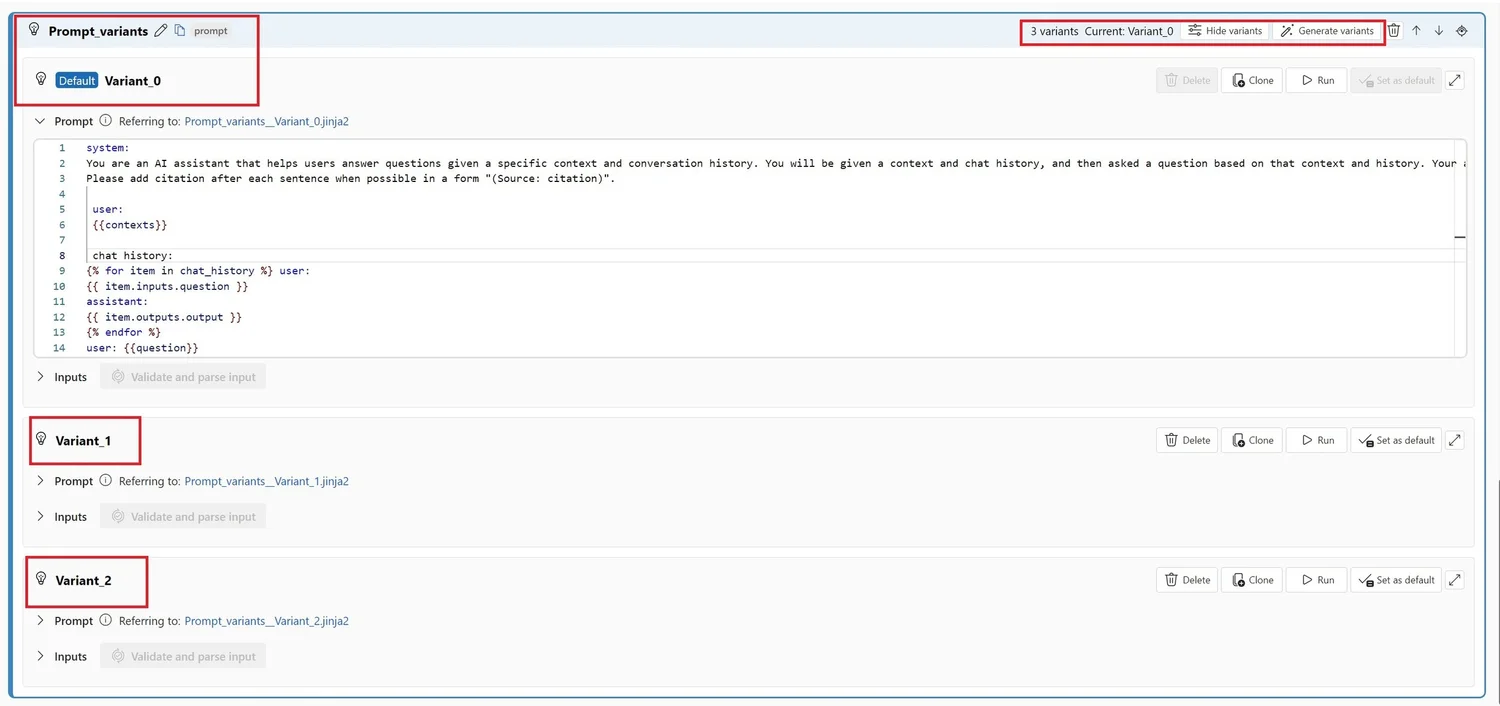Viewport: 1500px width, 706px height.
Task: Click the locate node icon at top right
Action: pos(1461,30)
